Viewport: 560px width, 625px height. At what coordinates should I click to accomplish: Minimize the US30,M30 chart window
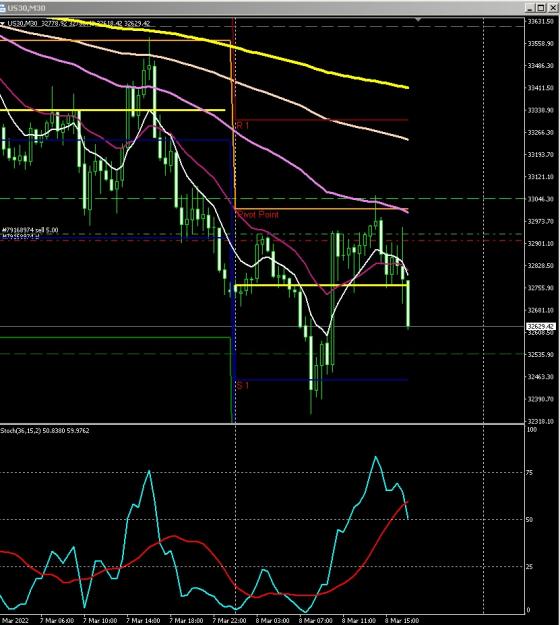coord(530,8)
